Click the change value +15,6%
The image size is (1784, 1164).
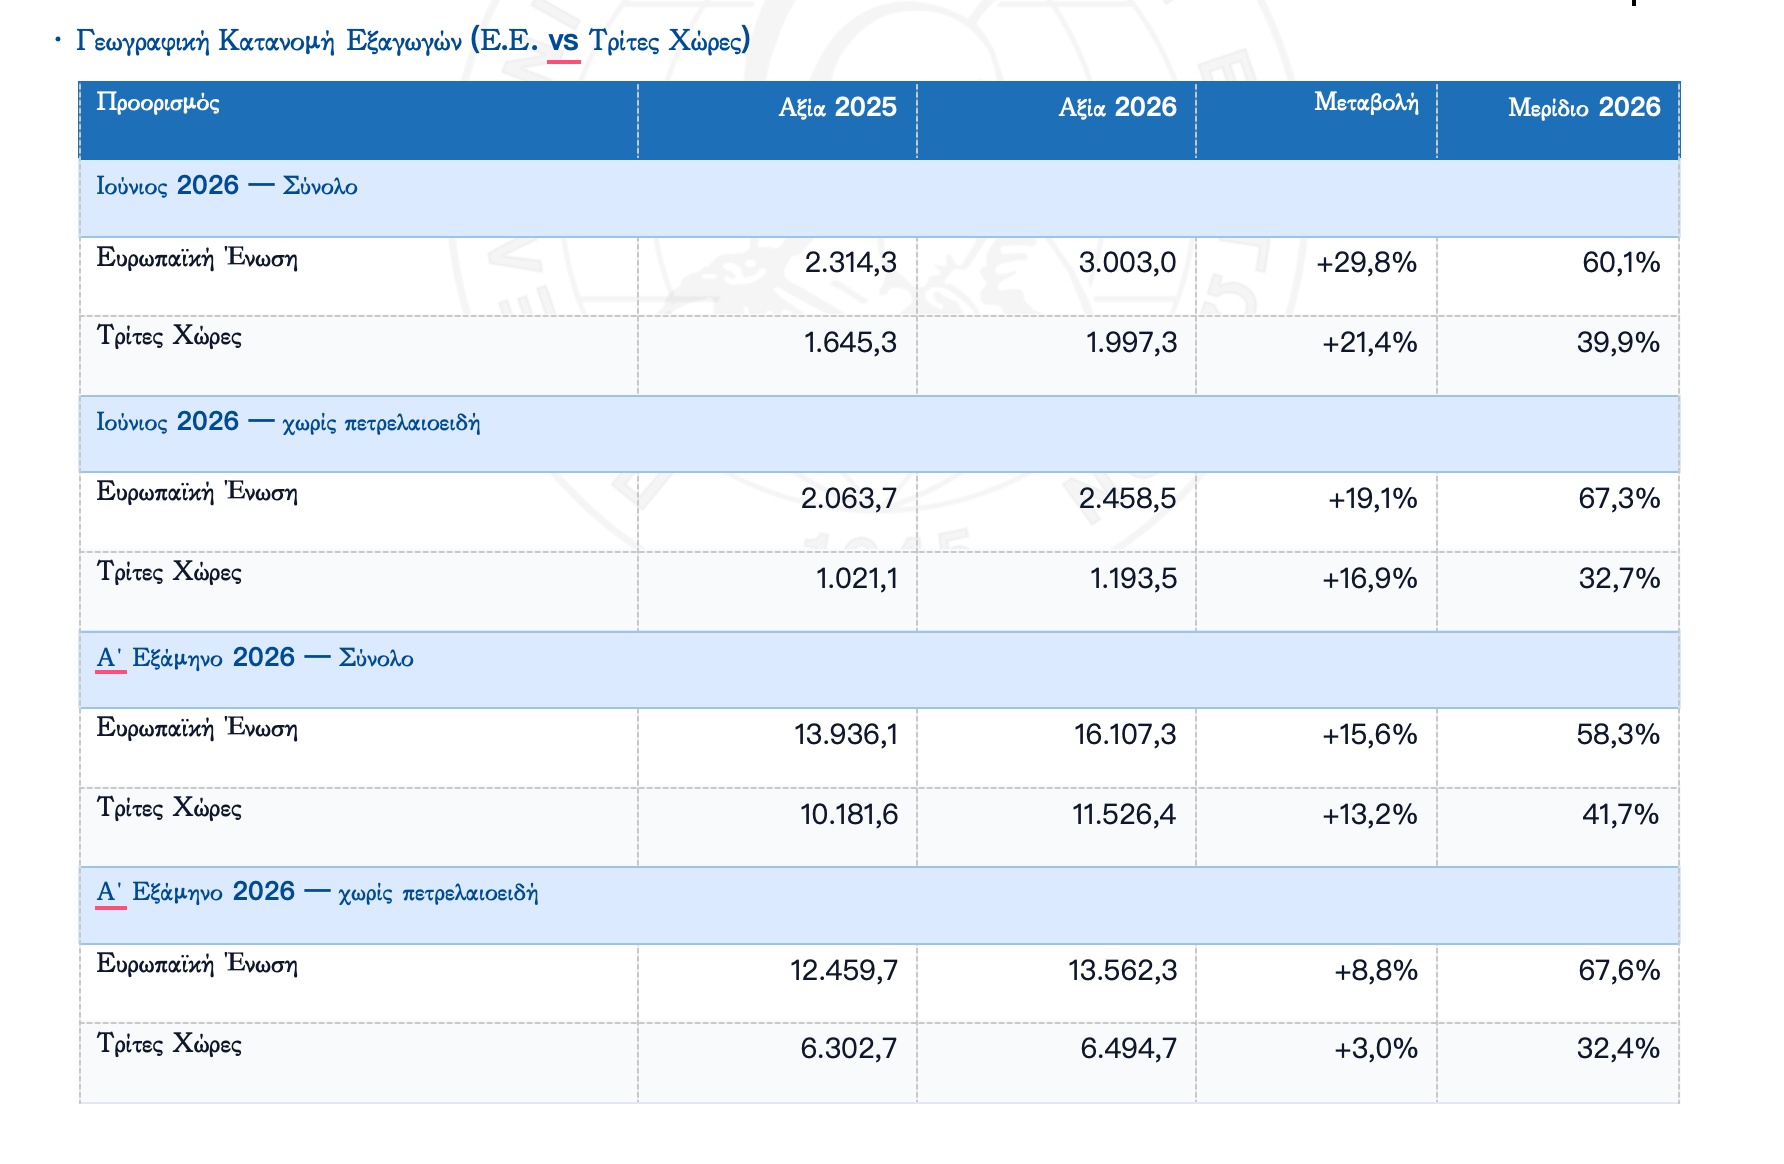click(1370, 735)
